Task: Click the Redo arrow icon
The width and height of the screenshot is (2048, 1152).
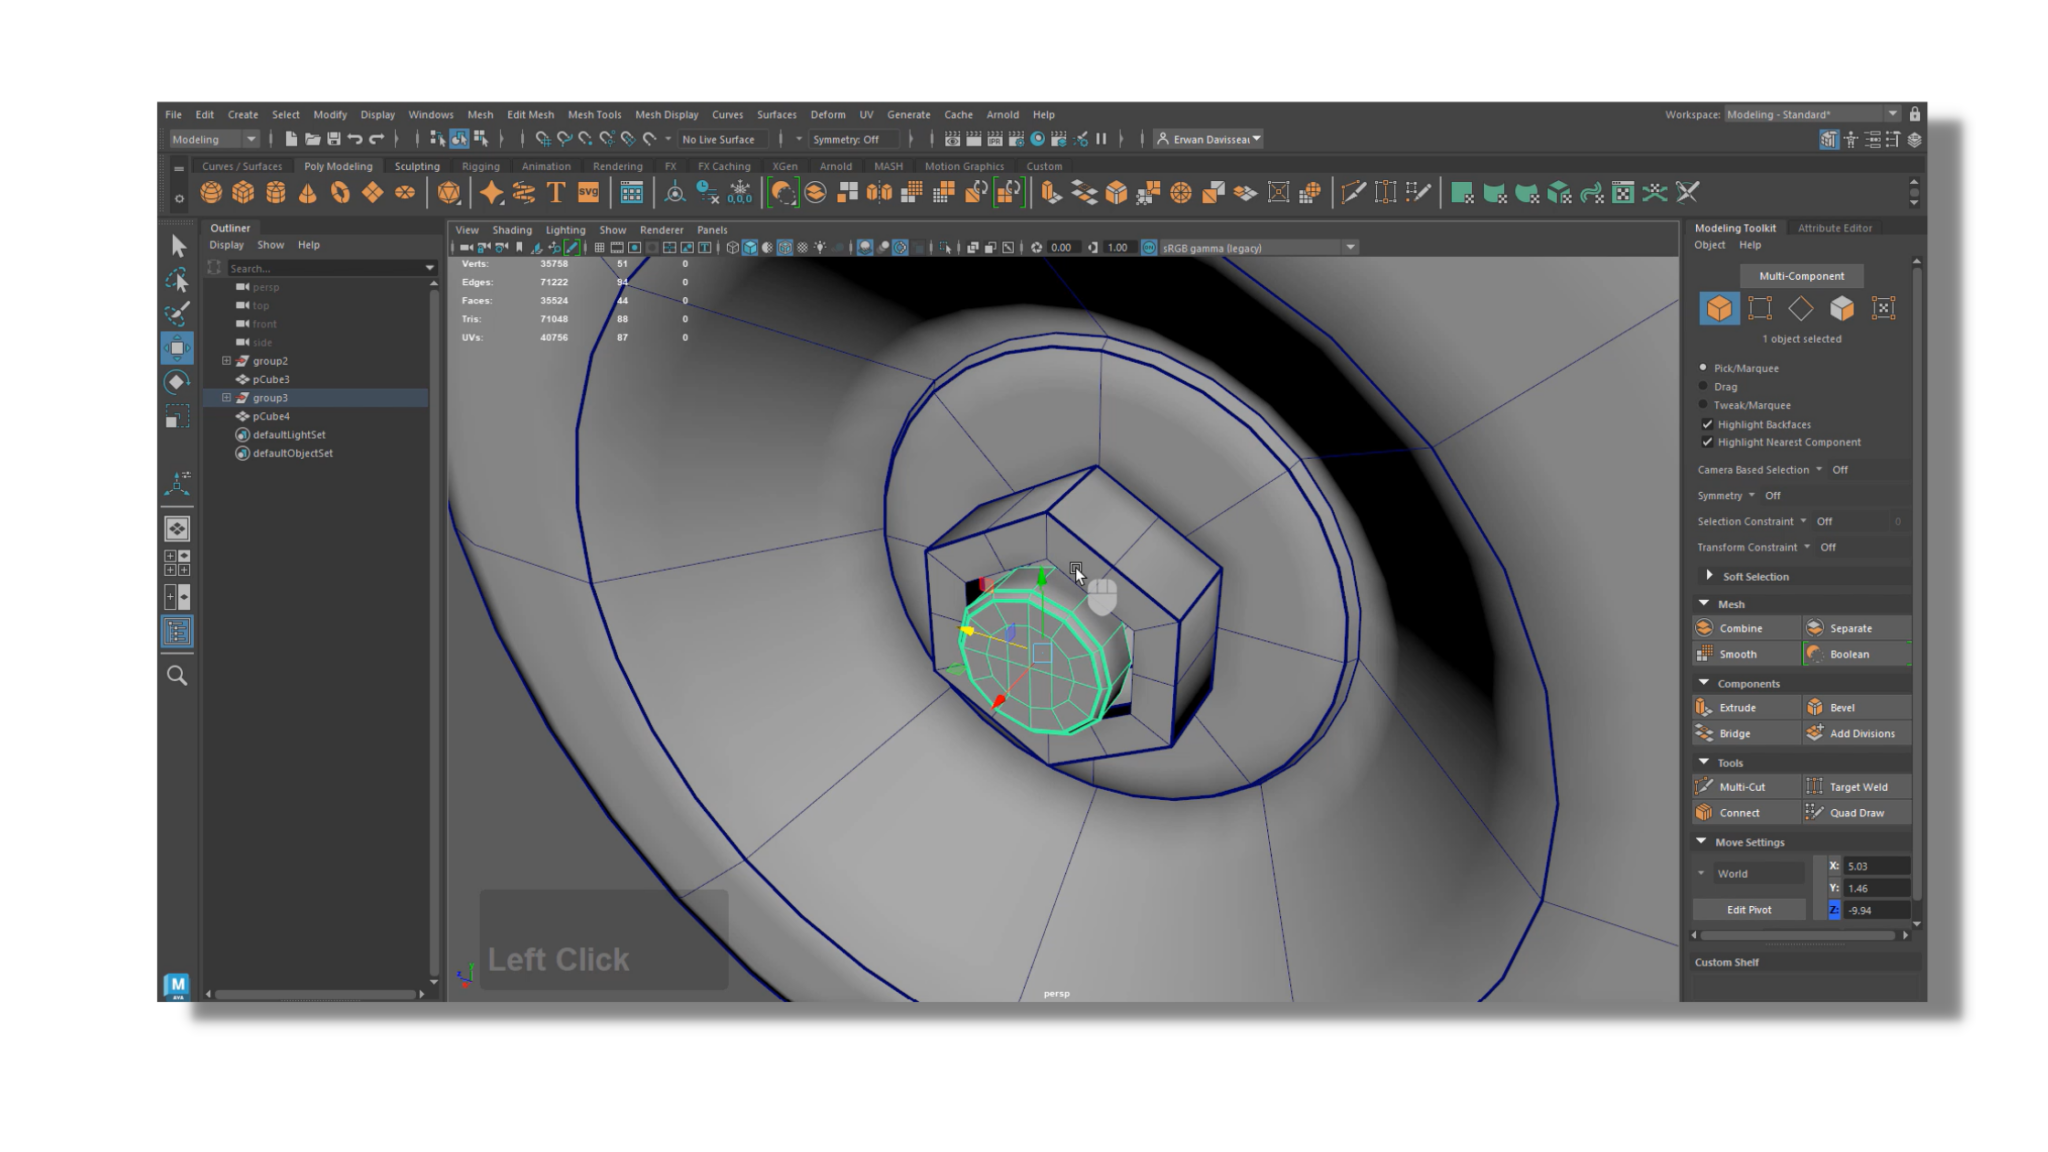Action: point(376,139)
